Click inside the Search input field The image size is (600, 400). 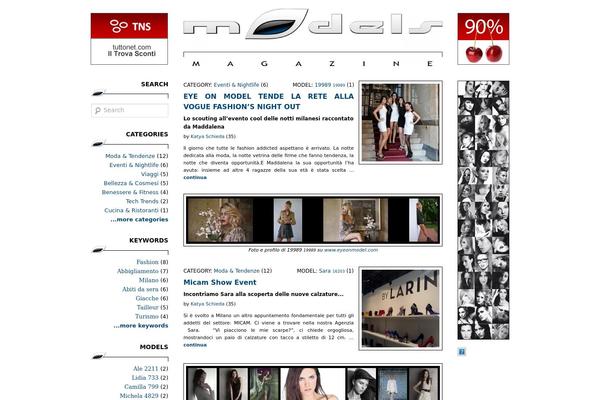click(130, 110)
